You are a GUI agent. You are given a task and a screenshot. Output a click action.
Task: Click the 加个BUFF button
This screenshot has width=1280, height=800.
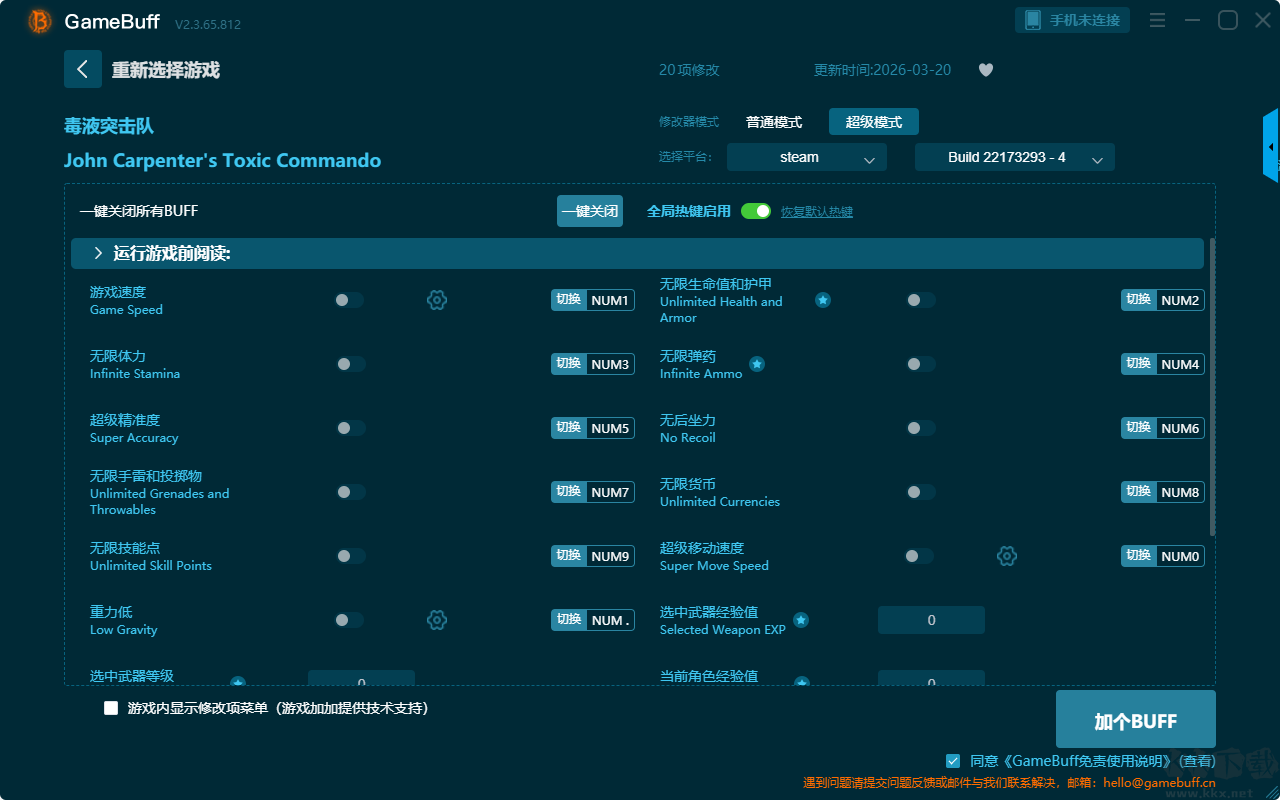click(x=1136, y=720)
